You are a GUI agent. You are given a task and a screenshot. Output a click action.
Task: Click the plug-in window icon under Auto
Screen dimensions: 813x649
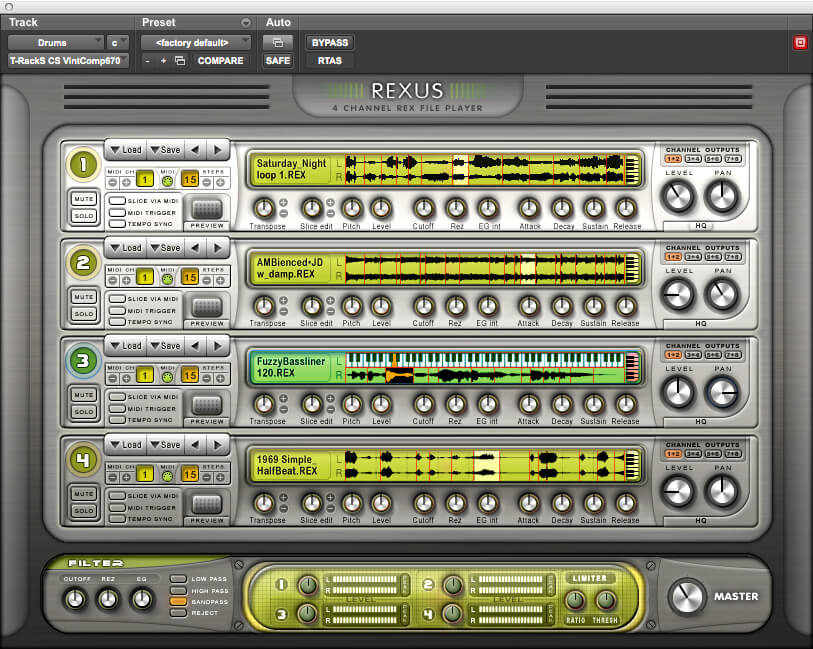278,43
